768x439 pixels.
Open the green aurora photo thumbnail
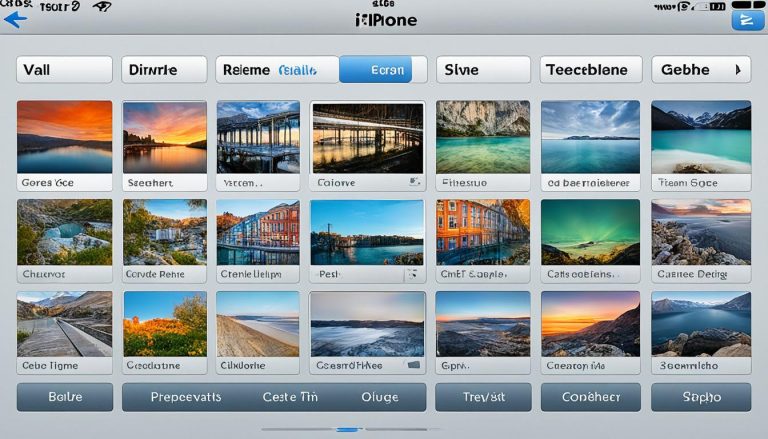pyautogui.click(x=590, y=232)
